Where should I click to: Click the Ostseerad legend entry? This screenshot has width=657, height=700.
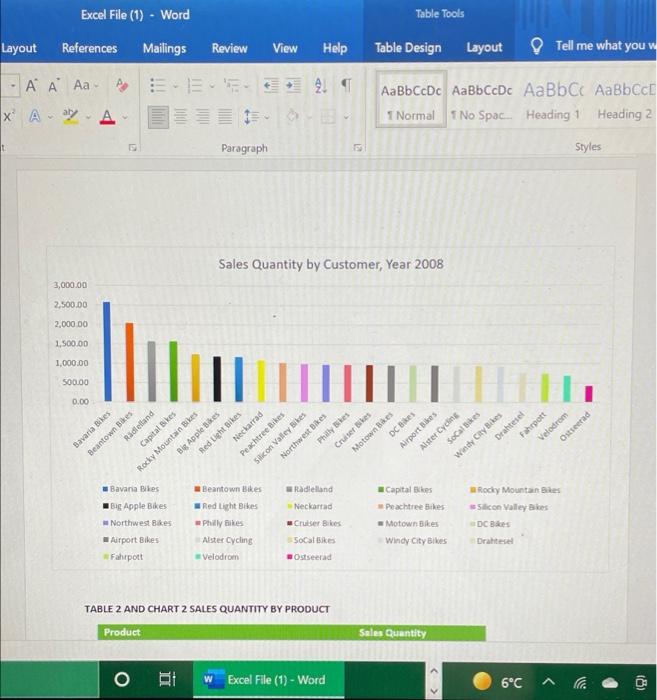point(309,557)
